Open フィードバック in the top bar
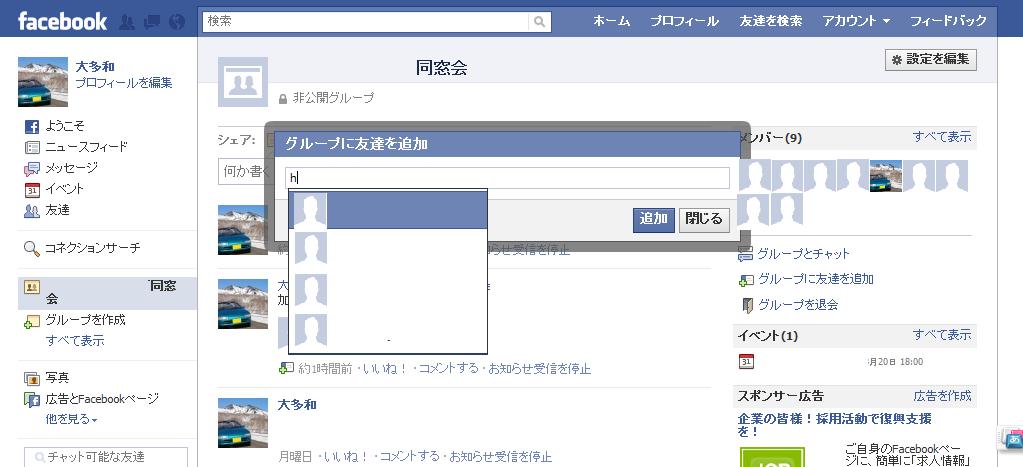This screenshot has width=1023, height=467. pyautogui.click(x=948, y=21)
